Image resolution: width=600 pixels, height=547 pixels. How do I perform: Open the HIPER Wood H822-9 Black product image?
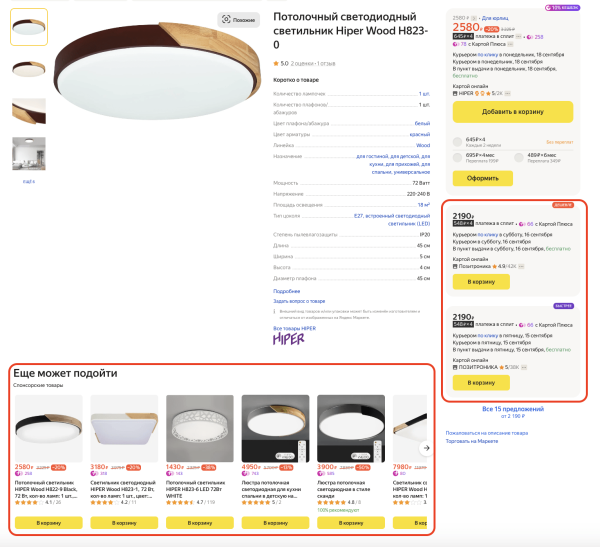49,428
